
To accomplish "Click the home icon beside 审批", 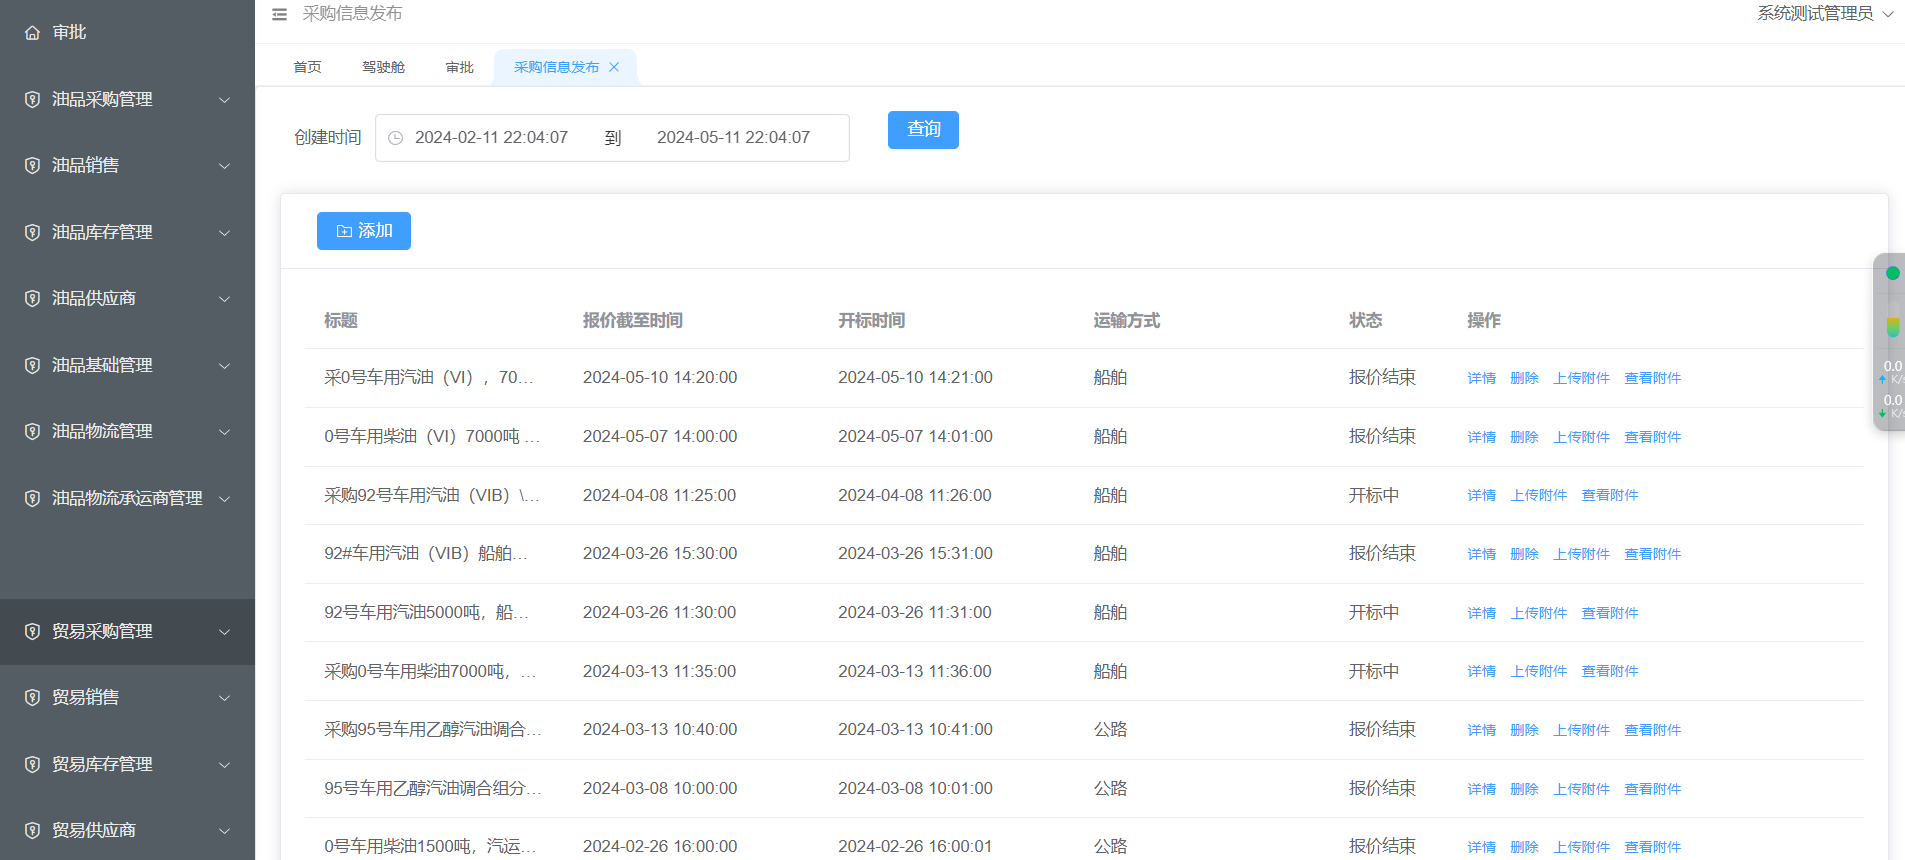I will (x=32, y=33).
